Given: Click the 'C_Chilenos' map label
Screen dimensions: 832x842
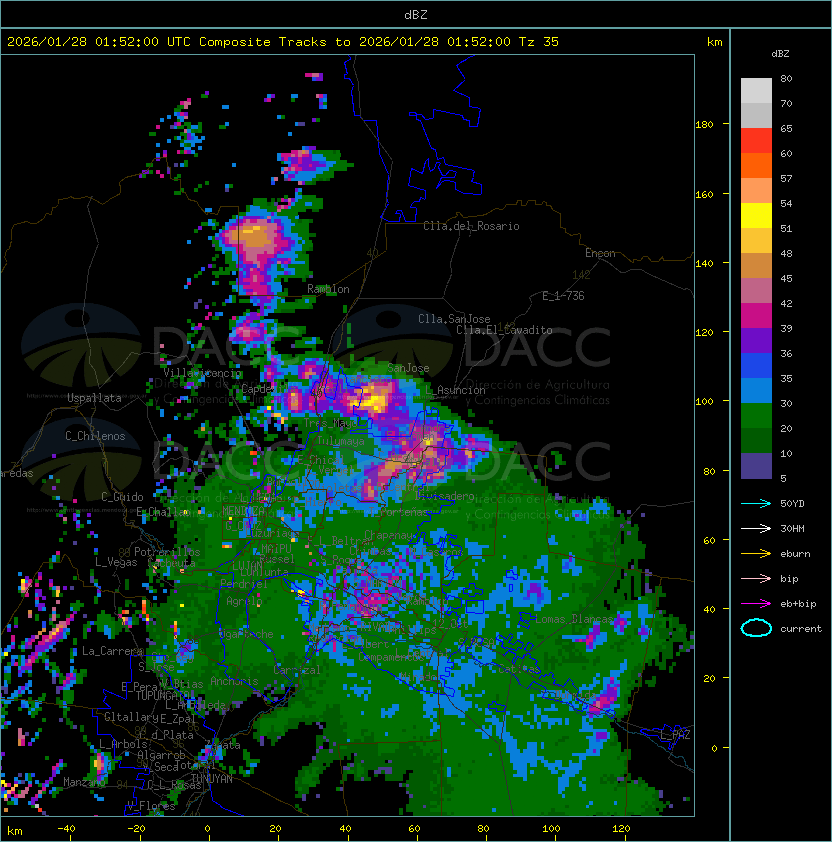Looking at the screenshot, I should [x=95, y=436].
